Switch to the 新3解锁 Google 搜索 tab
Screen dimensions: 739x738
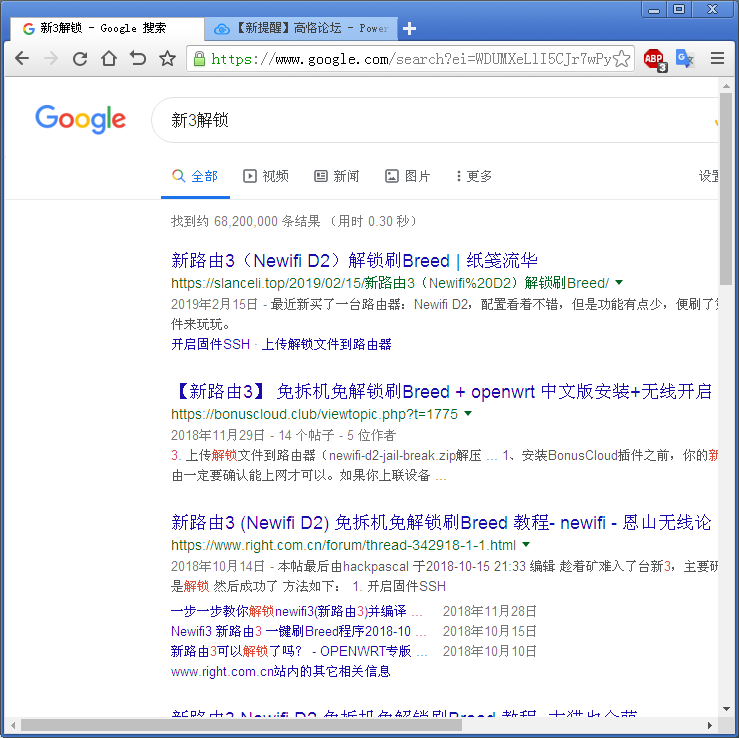pos(107,29)
